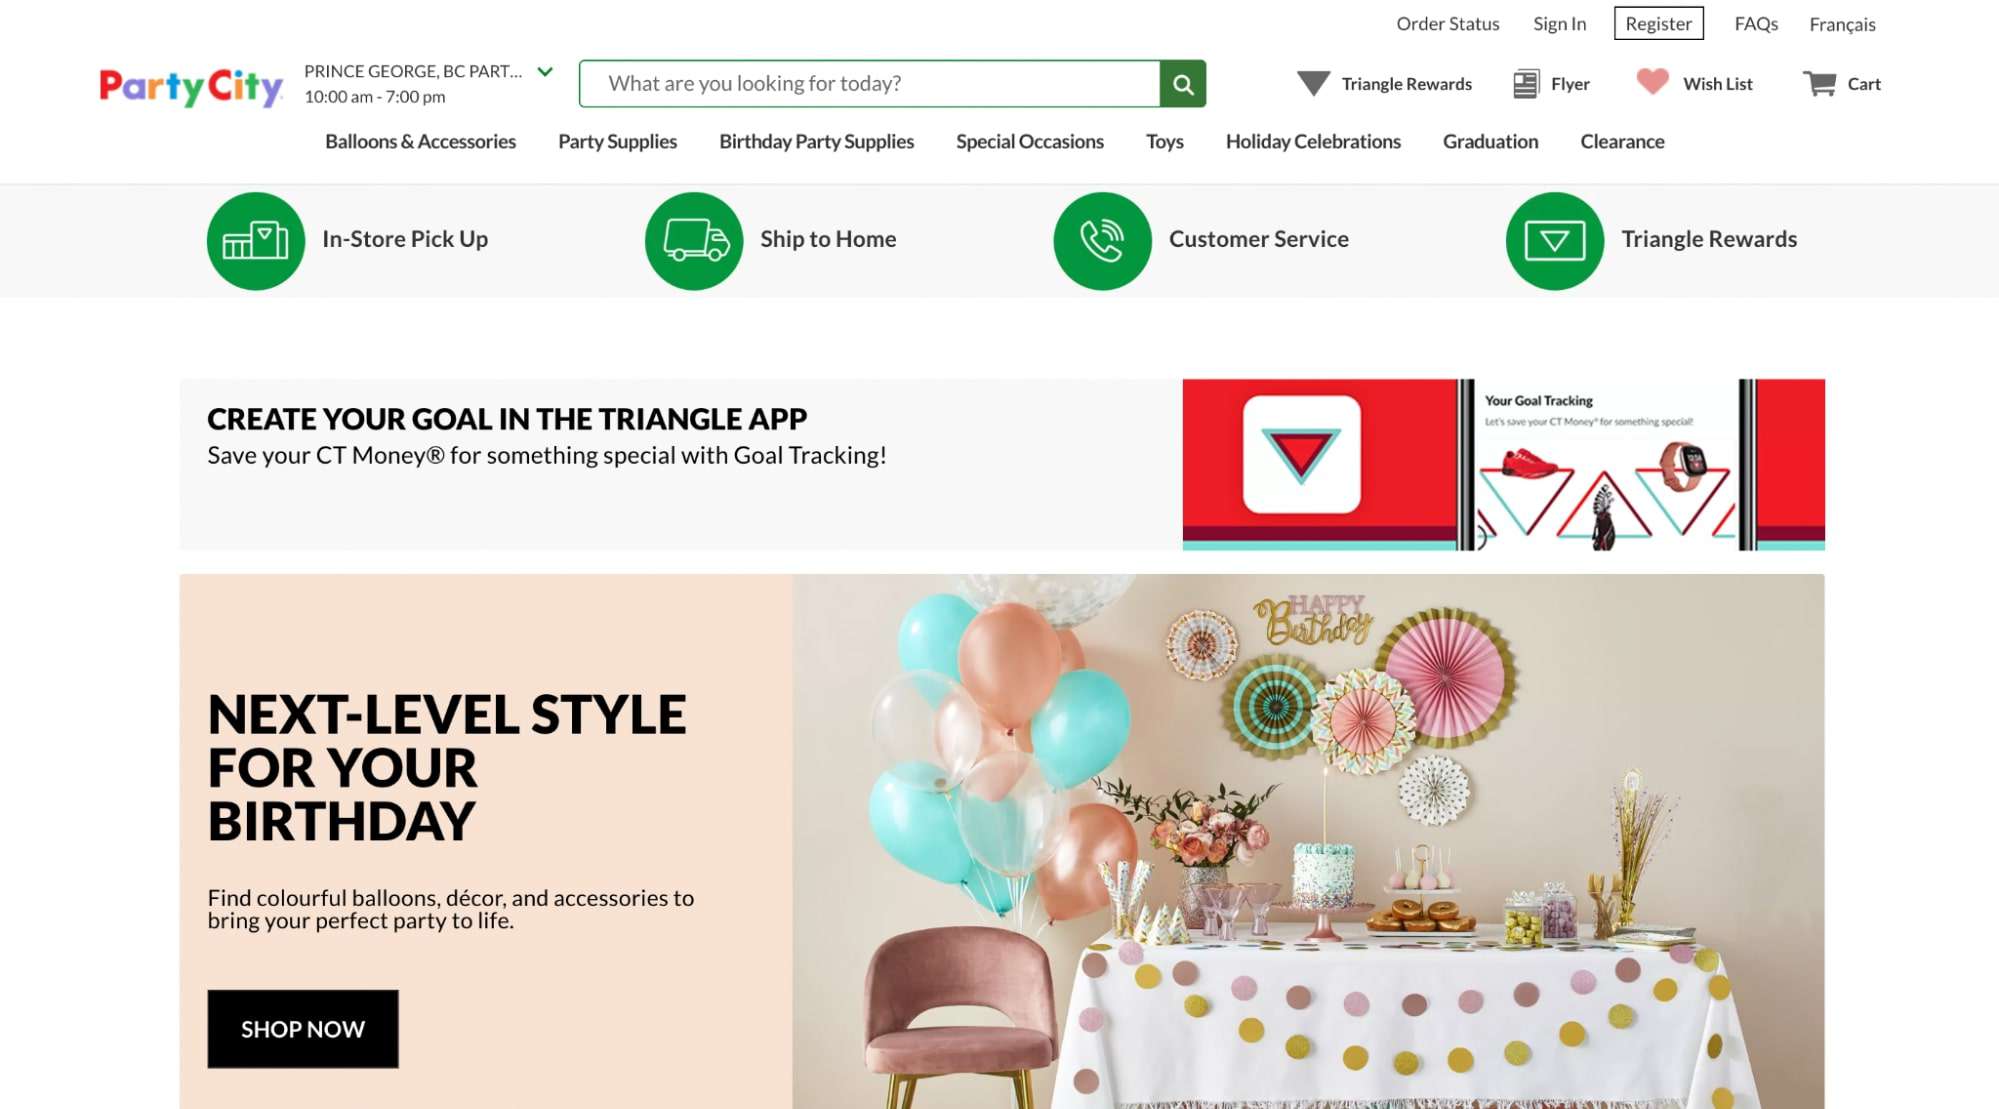Select the In-Store Pick Up circle icon
This screenshot has width=1999, height=1109.
click(256, 241)
